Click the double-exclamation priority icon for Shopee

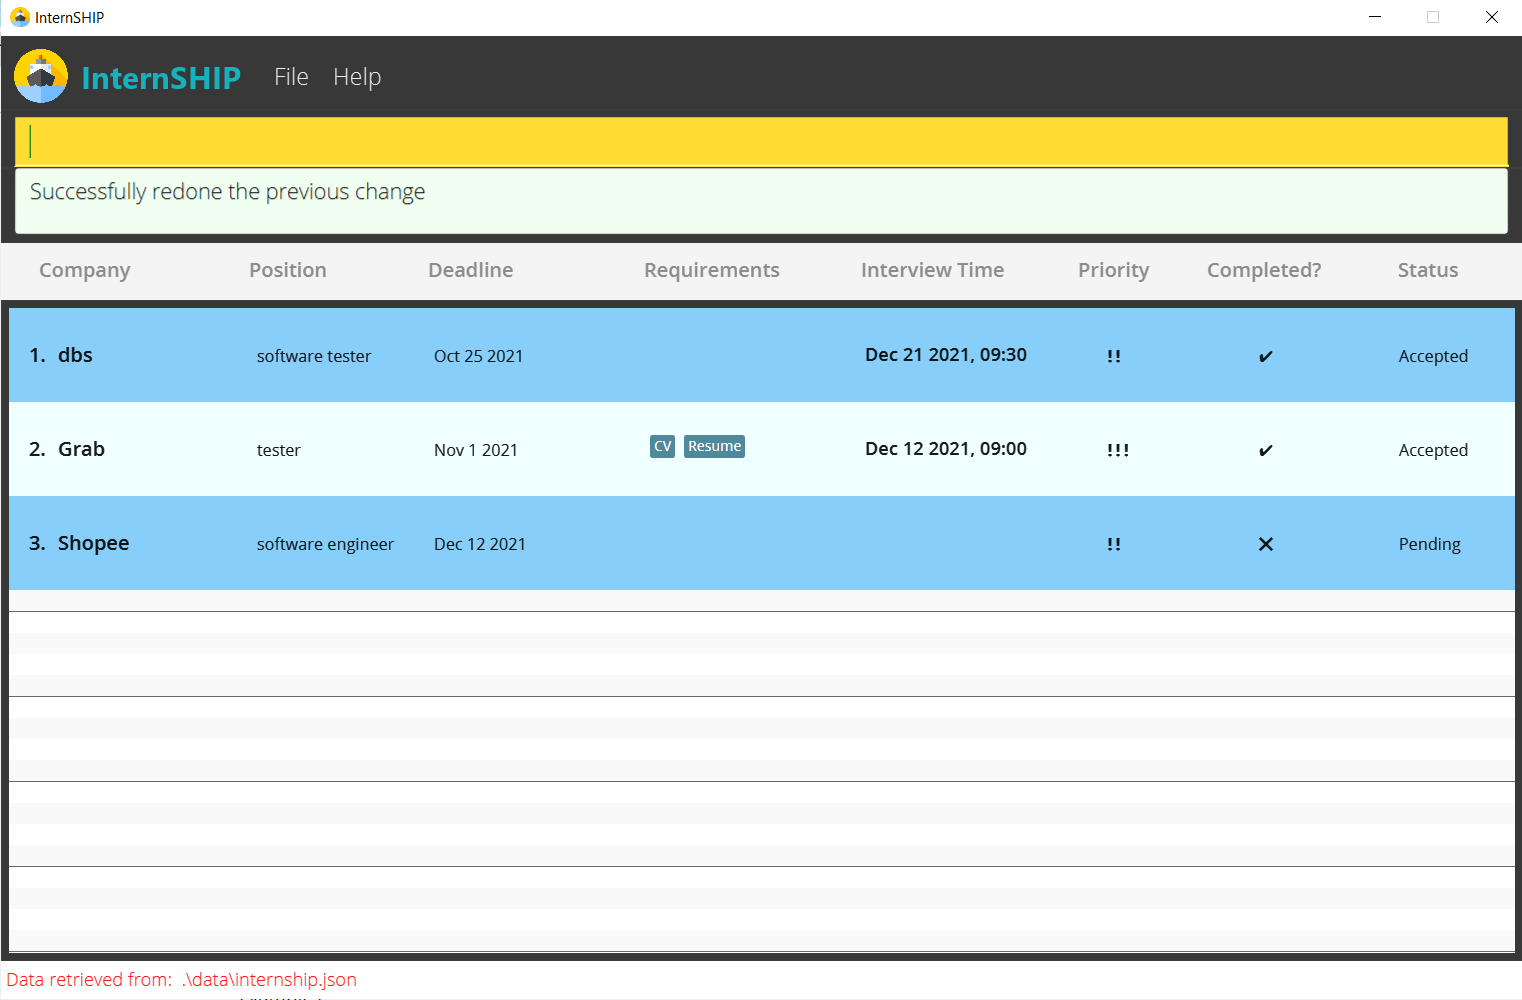pyautogui.click(x=1114, y=544)
